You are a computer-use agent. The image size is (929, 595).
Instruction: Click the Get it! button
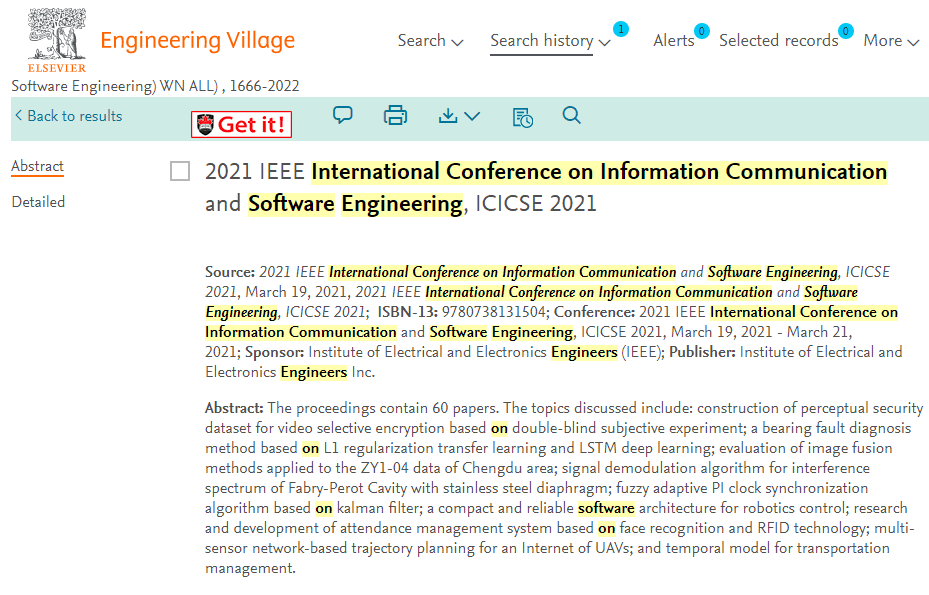241,124
